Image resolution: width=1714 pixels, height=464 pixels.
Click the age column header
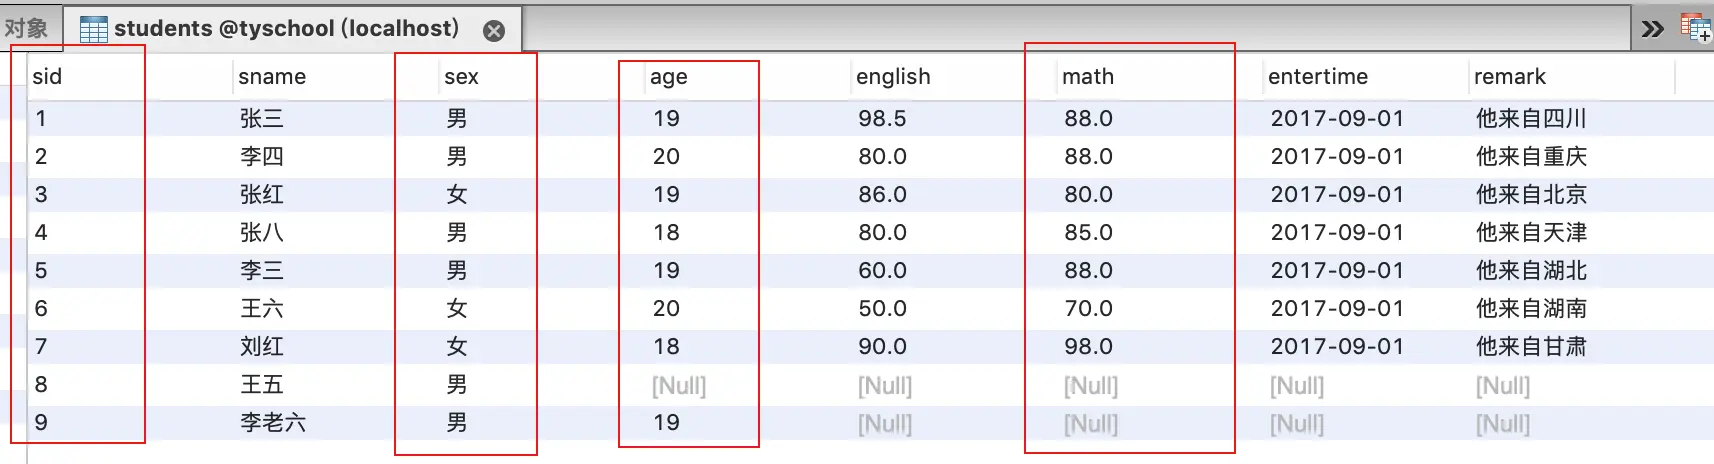point(668,77)
